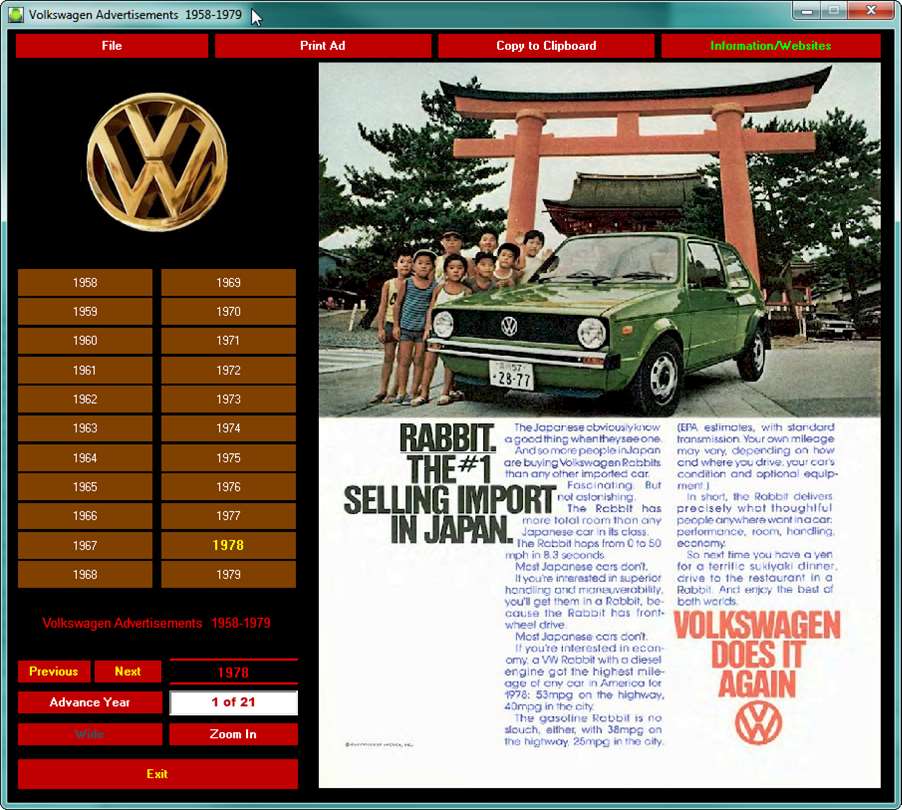
Task: Select year 1964
Action: pos(85,458)
